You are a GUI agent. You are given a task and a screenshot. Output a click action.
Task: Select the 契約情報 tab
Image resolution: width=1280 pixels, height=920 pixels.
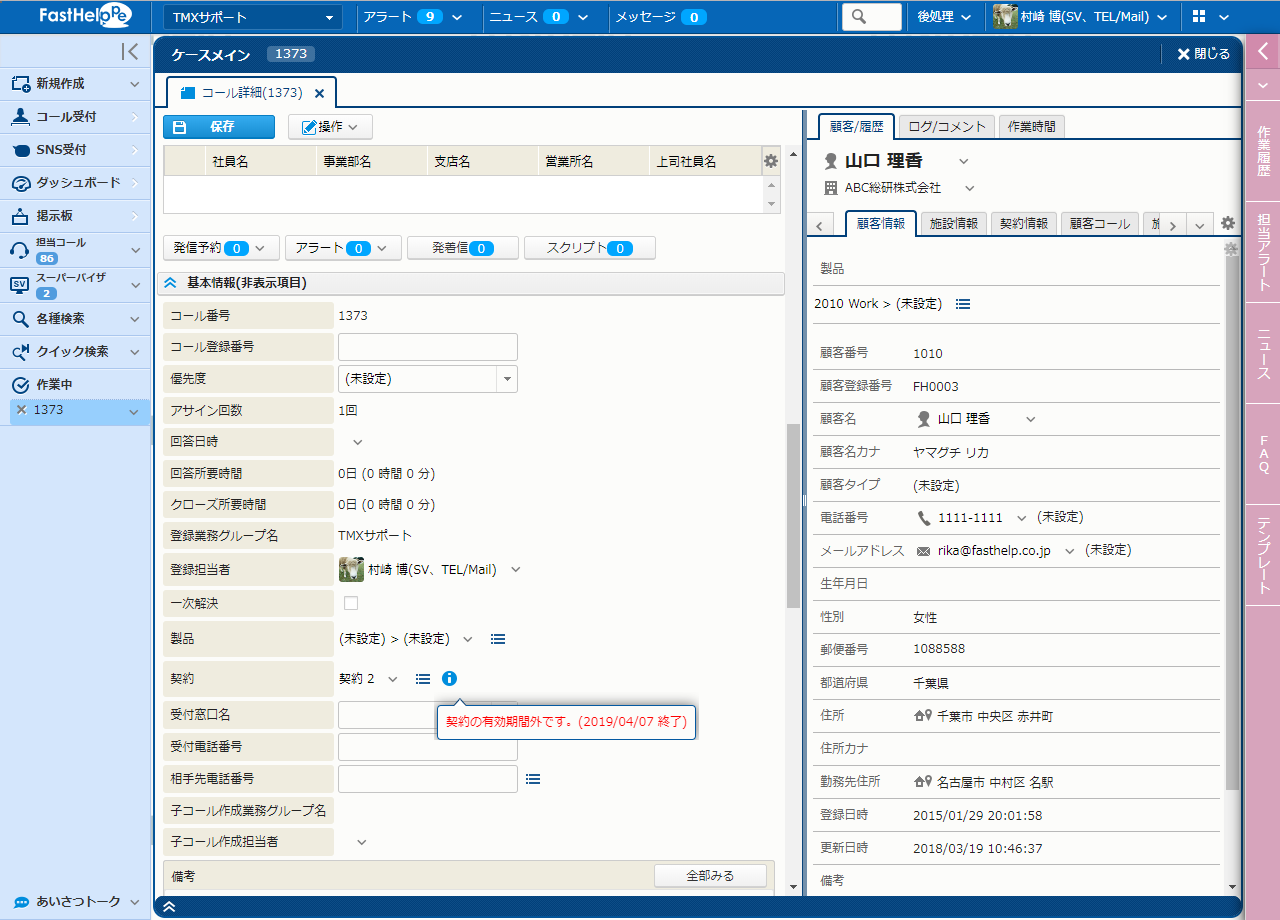(x=1024, y=224)
